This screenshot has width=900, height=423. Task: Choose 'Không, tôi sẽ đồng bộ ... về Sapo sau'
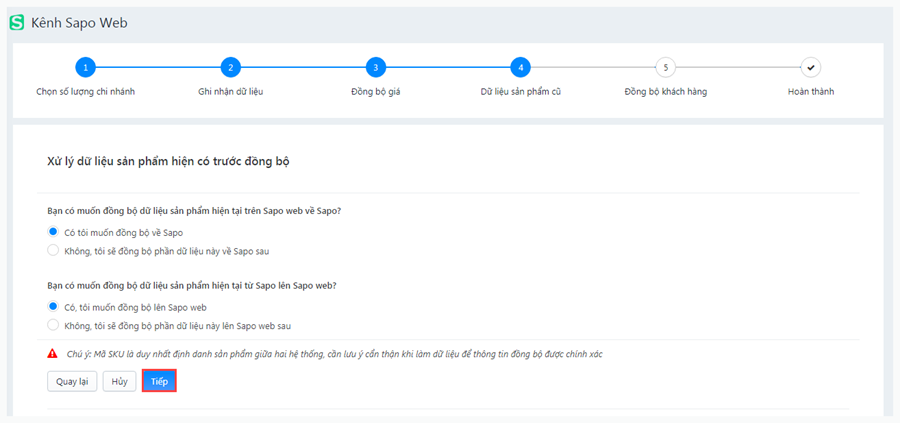(53, 250)
